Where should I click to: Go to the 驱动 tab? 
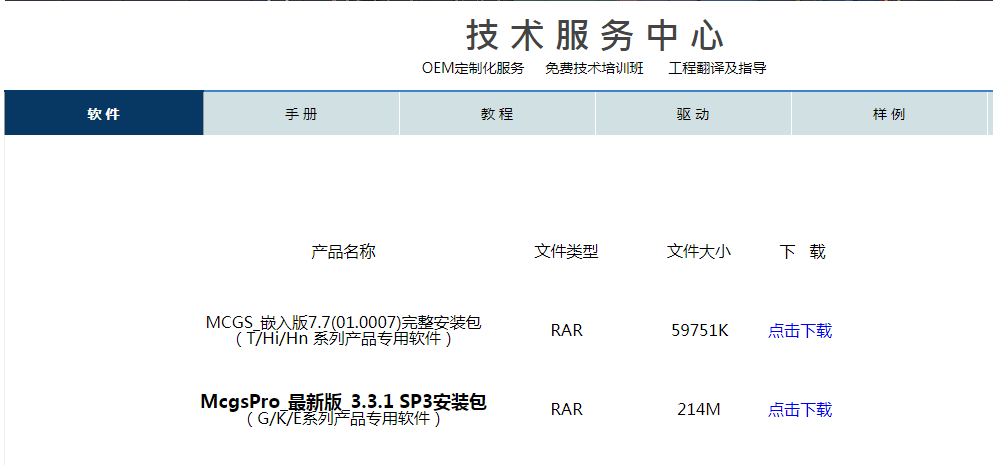[x=693, y=114]
